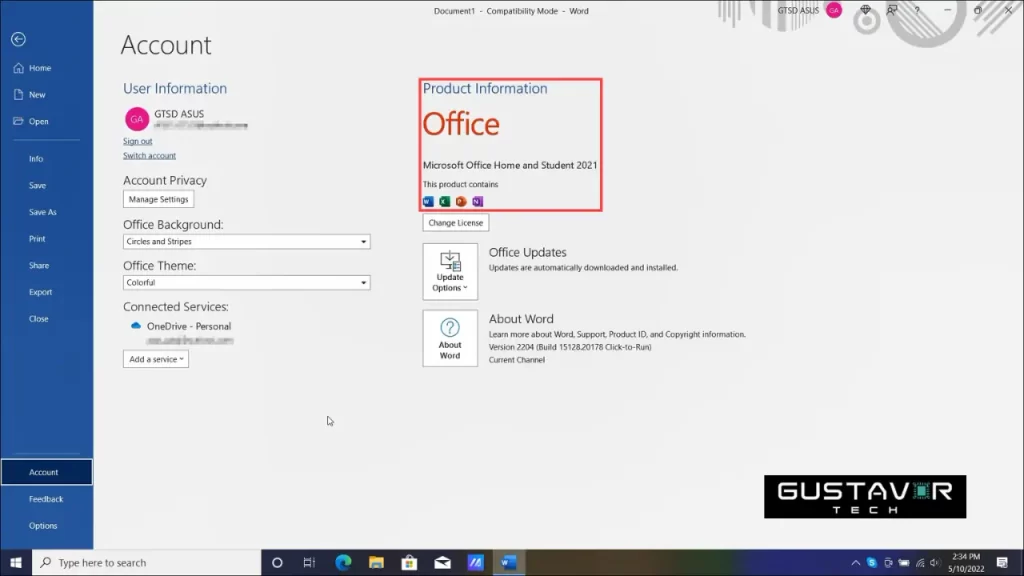1024x576 pixels.
Task: Click the Word icon under This product contains
Action: click(x=428, y=202)
